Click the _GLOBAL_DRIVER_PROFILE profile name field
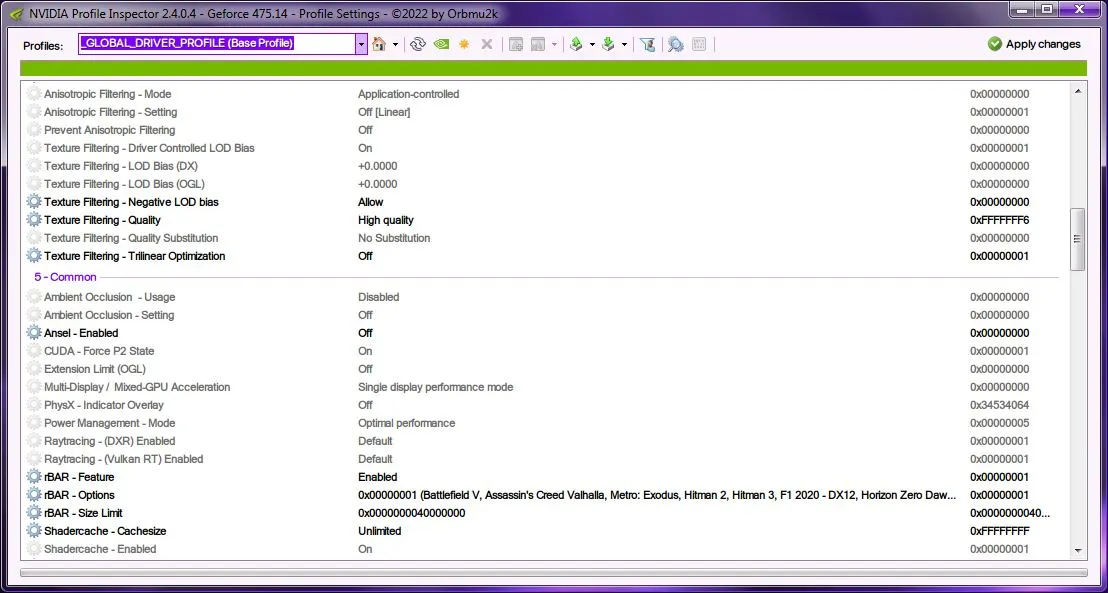This screenshot has height=593, width=1108. click(x=217, y=44)
